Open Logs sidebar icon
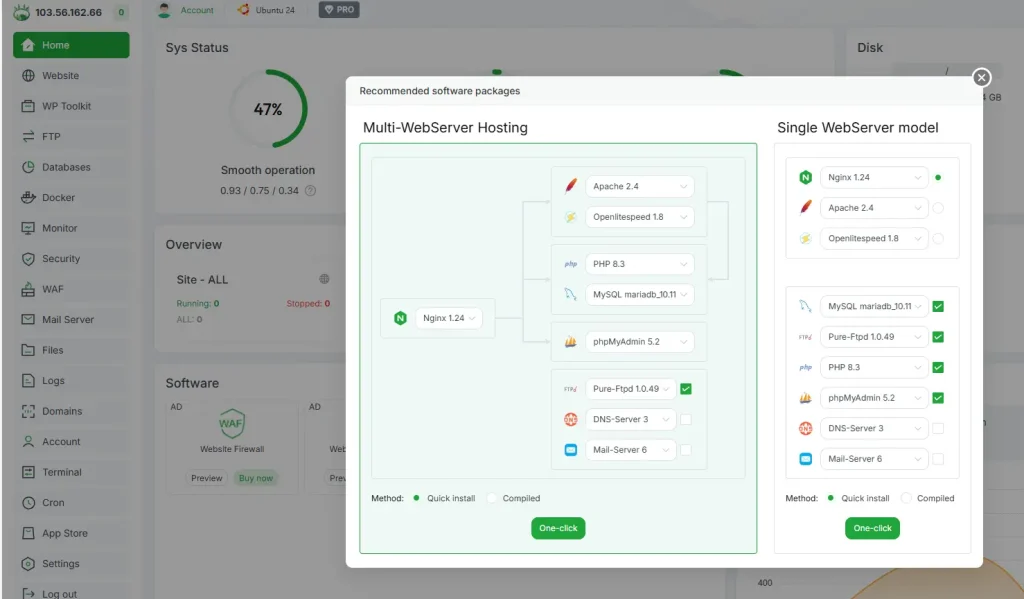The image size is (1024, 599). (x=28, y=380)
